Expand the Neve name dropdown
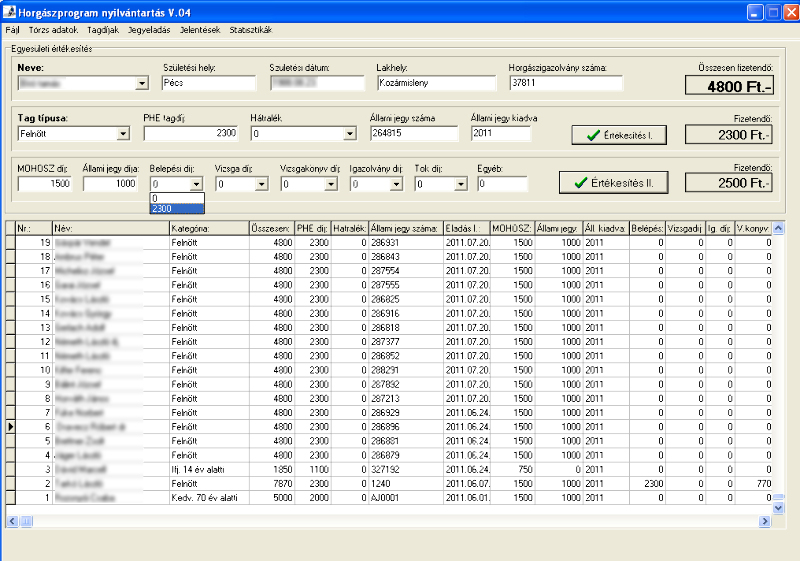 (141, 83)
